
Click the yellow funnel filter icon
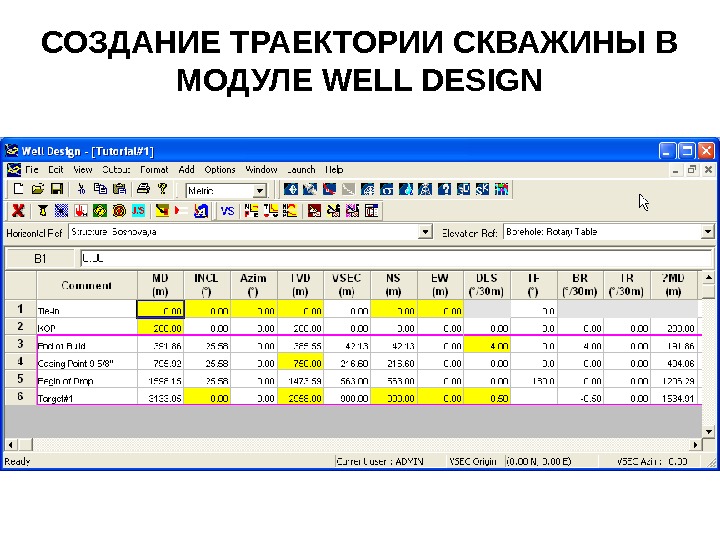[43, 211]
